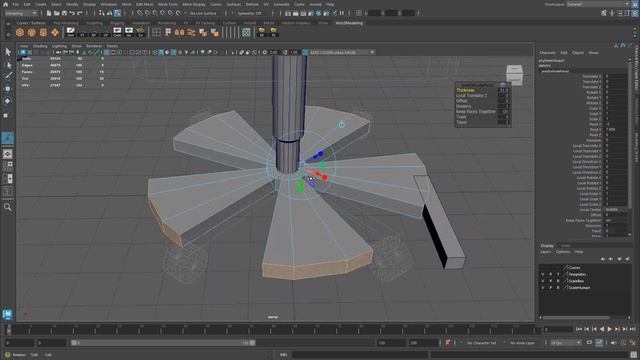Image resolution: width=640 pixels, height=360 pixels.
Task: Toggle visibility V of ScaleHuman layer
Action: point(543,288)
